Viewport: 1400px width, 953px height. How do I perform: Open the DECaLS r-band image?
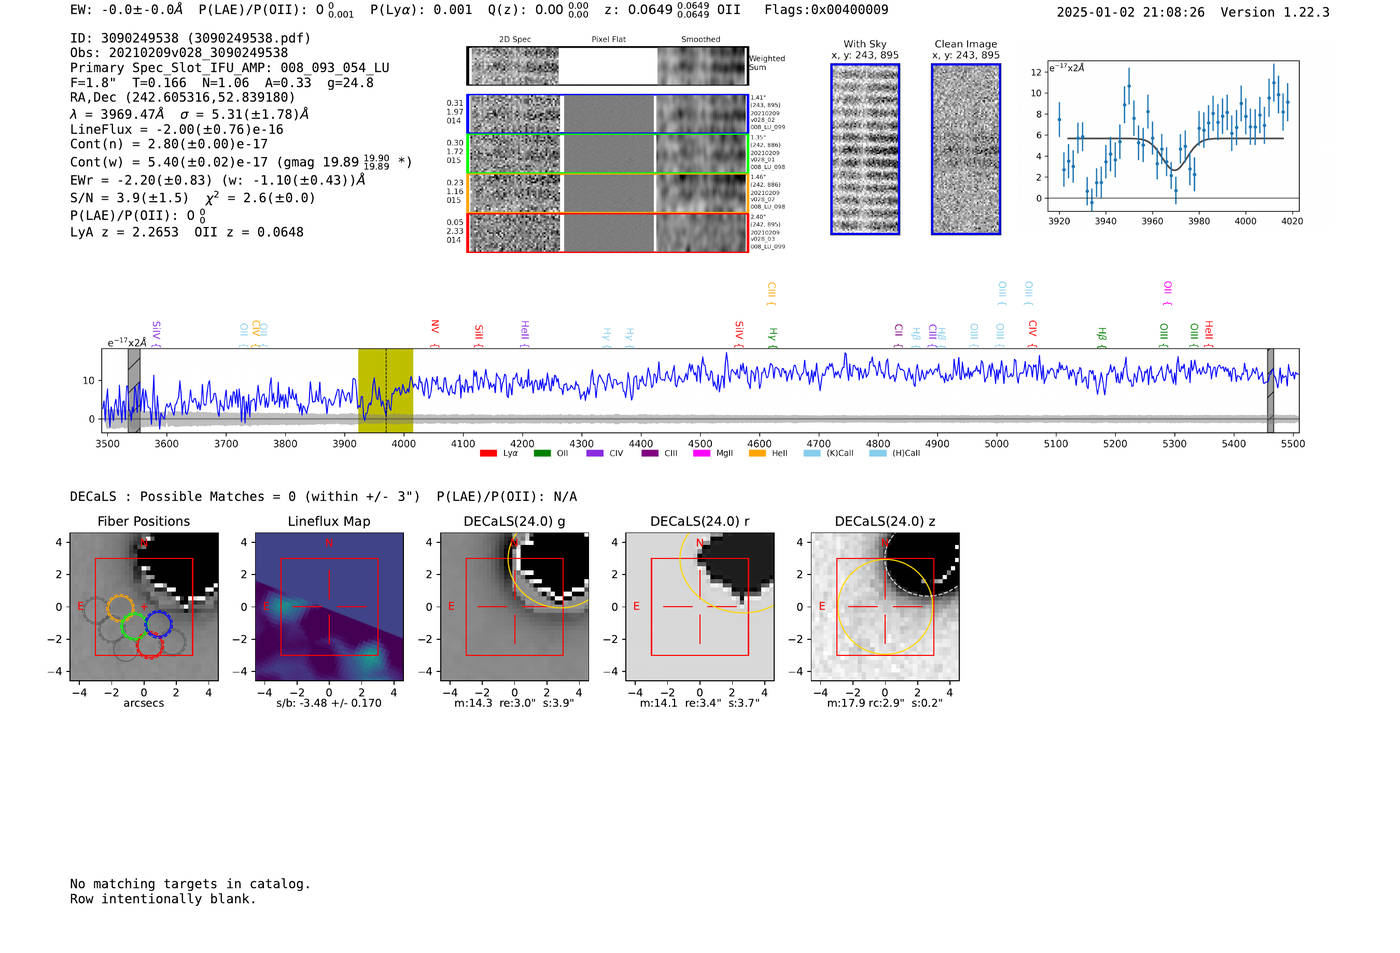point(699,606)
